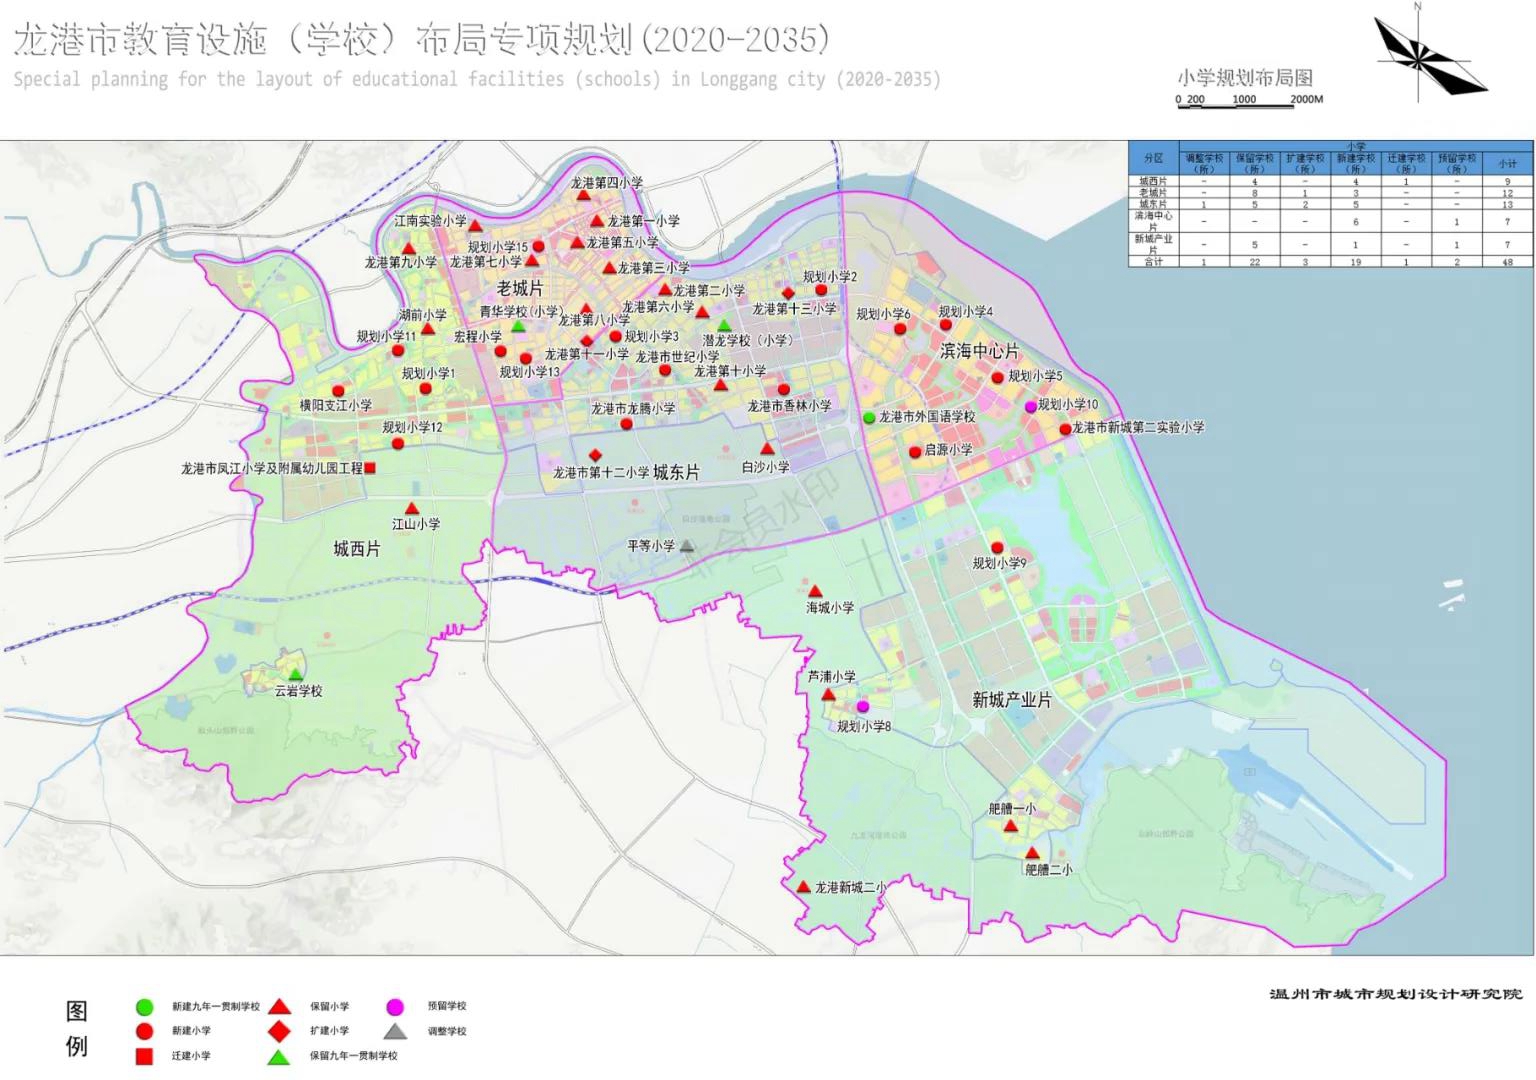This screenshot has width=1536, height=1080.
Task: Select the green triangle marker at 云岩学校
Action: tap(295, 674)
